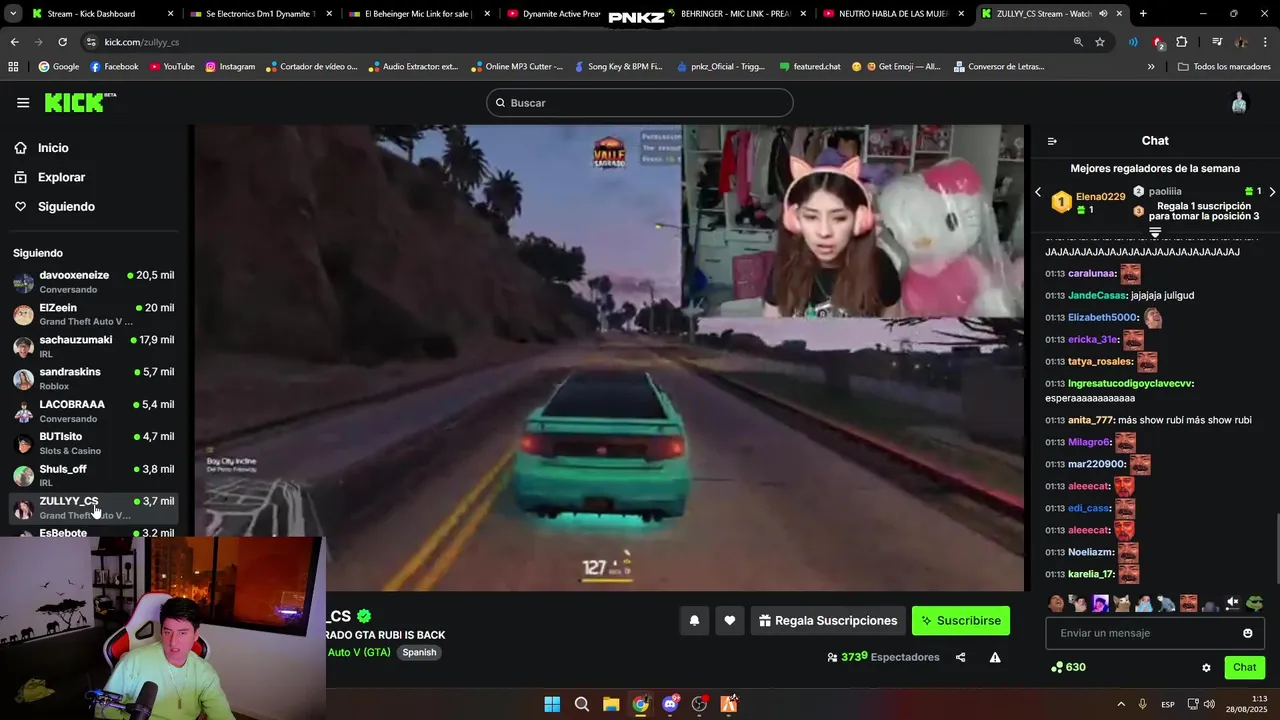
Task: Open the ElZeein channel
Action: point(93,314)
